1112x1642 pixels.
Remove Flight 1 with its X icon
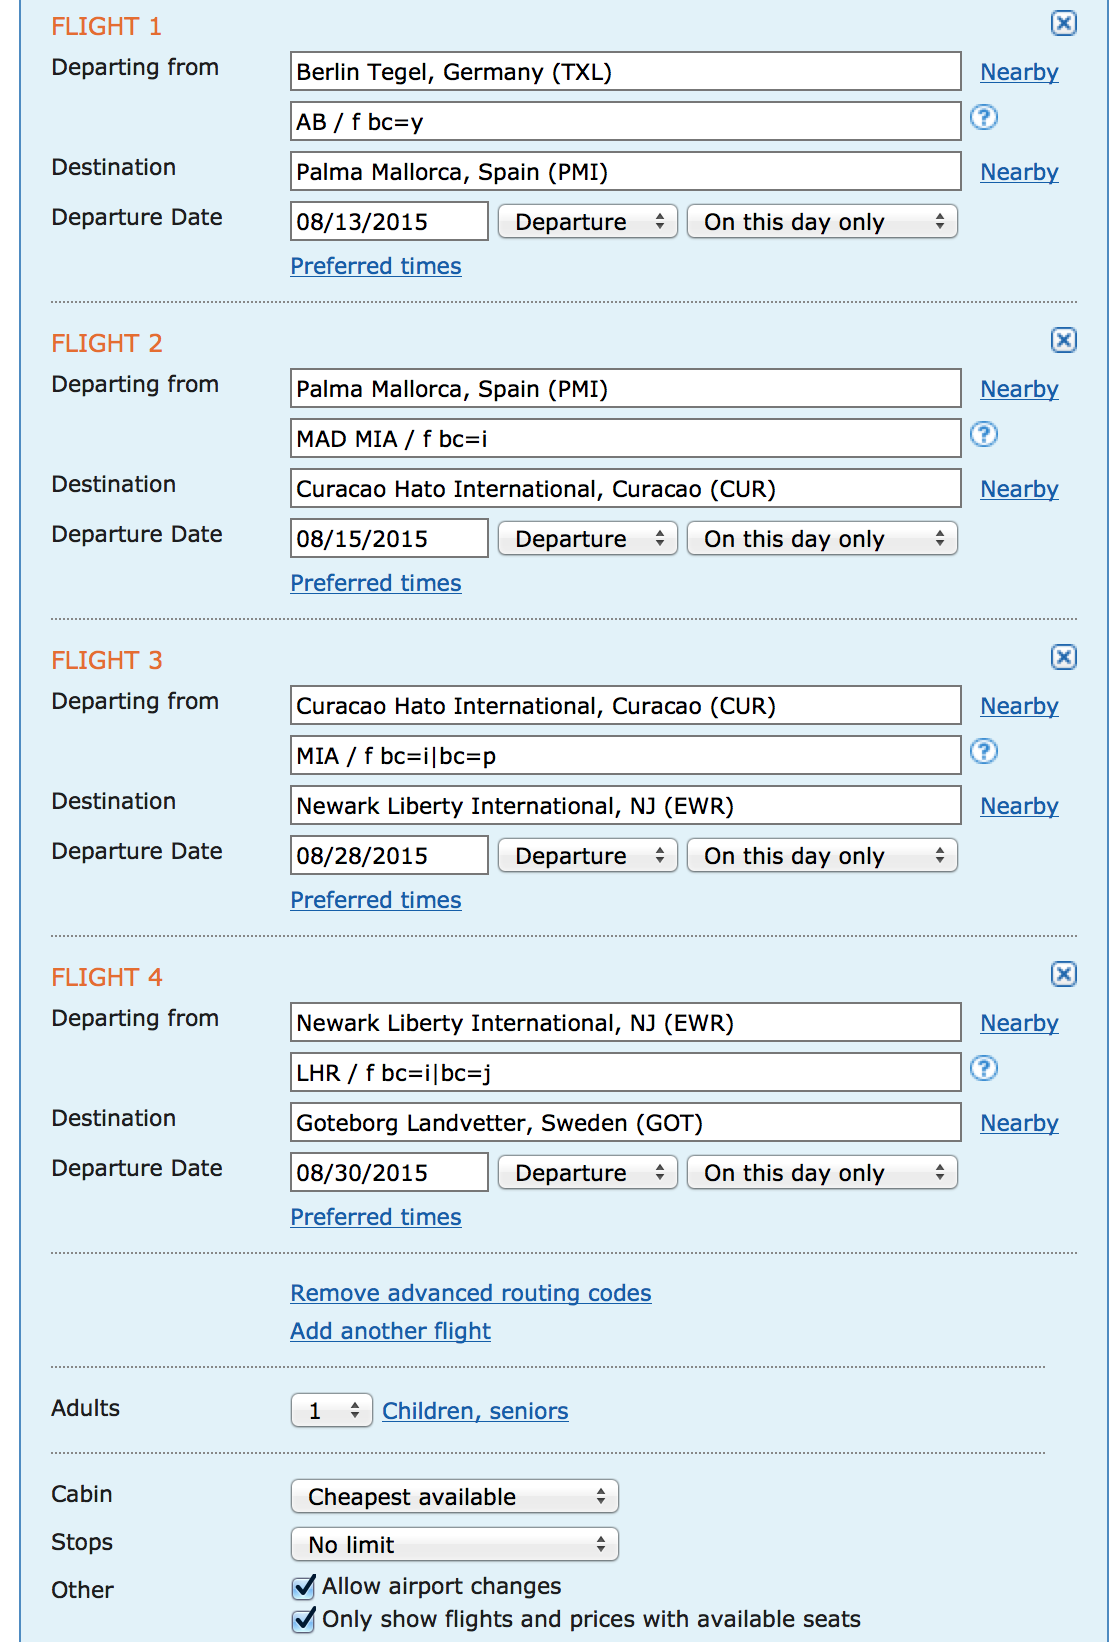[1063, 24]
